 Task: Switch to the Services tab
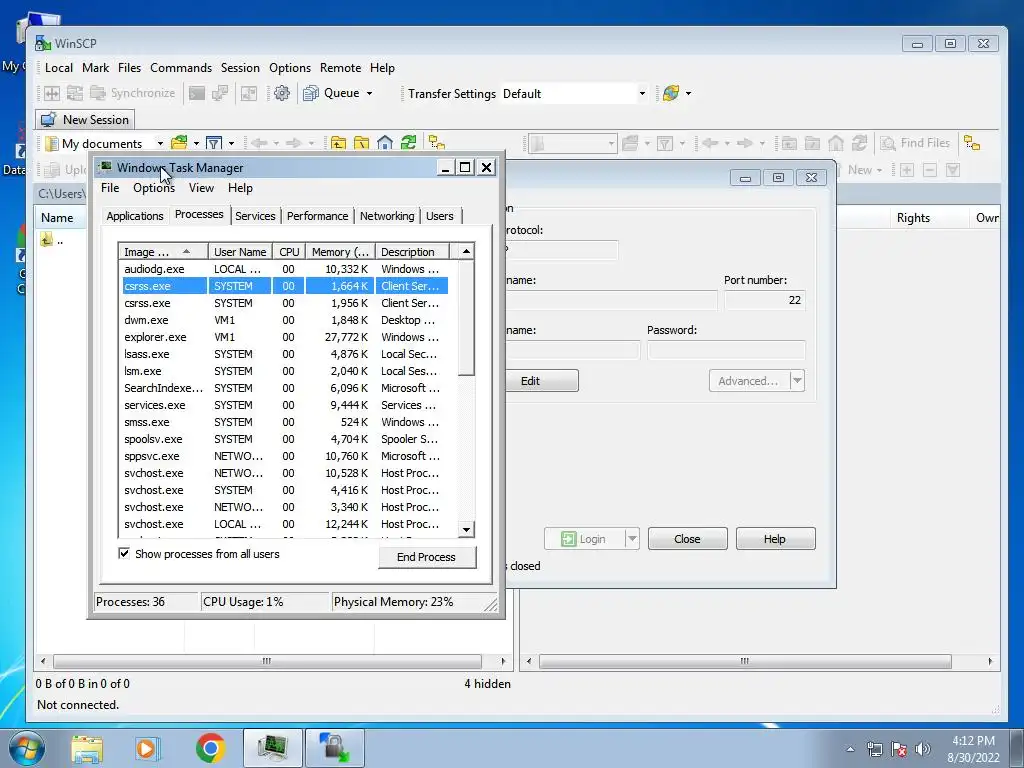point(255,216)
